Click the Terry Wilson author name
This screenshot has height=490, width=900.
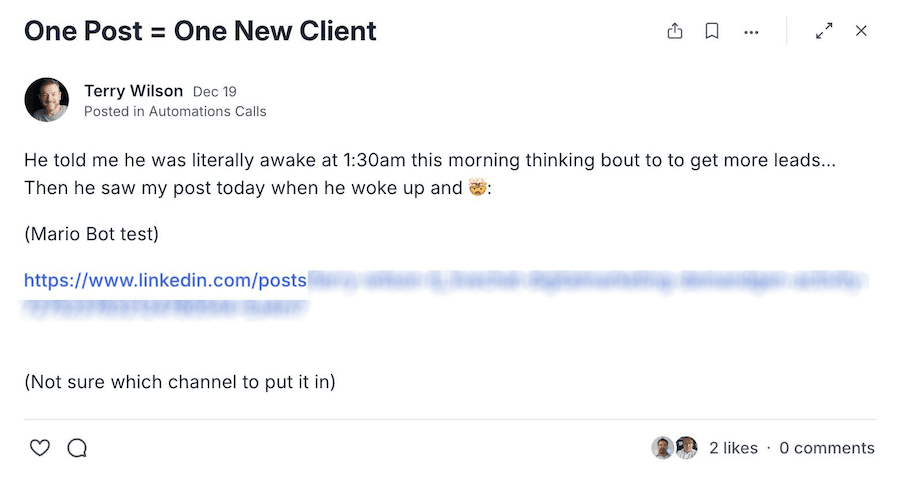click(133, 91)
